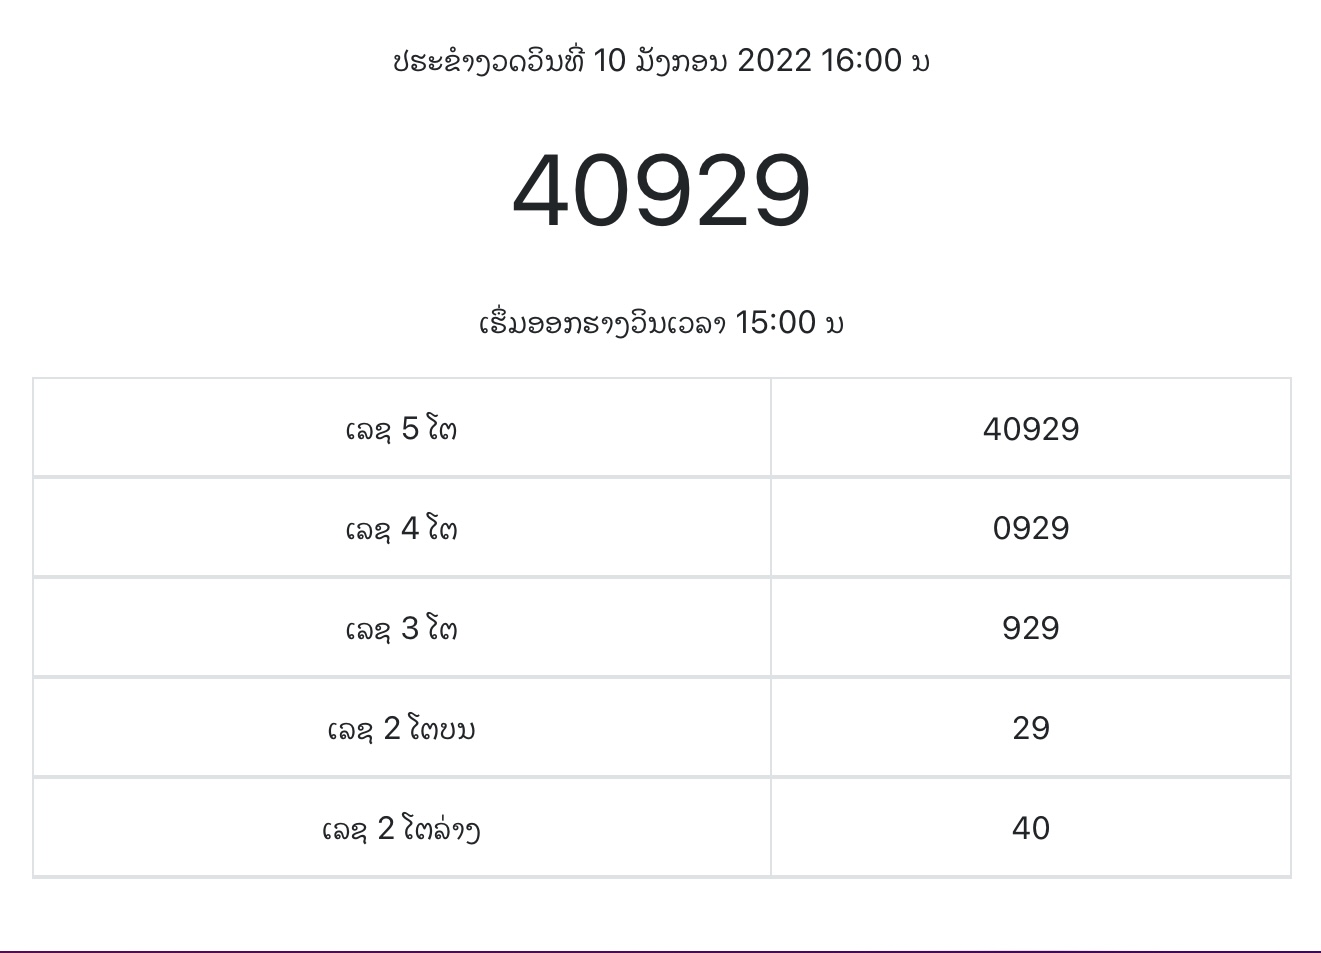Click the 15:00 draw start time
Image resolution: width=1321 pixels, height=953 pixels.
pos(776,323)
